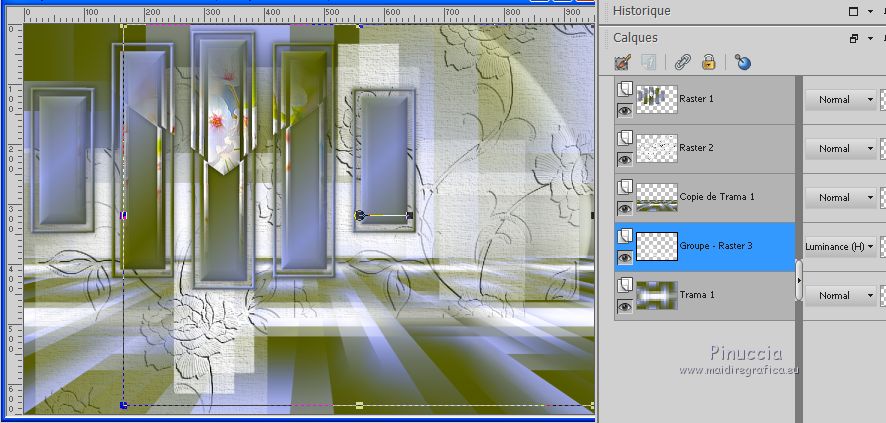Image resolution: width=886 pixels, height=423 pixels.
Task: Open the Luminance (H) blend mode dropdown
Action: pos(840,247)
